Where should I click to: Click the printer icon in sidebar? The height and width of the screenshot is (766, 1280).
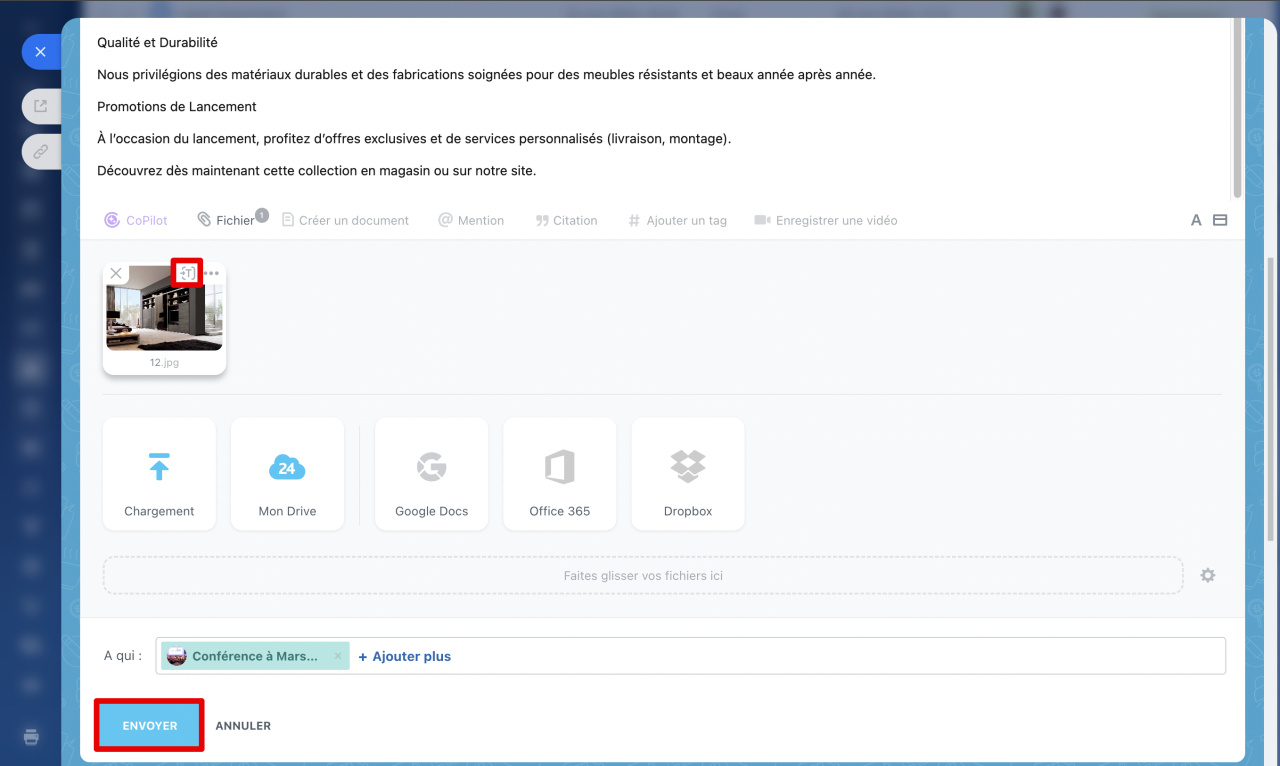[31, 737]
